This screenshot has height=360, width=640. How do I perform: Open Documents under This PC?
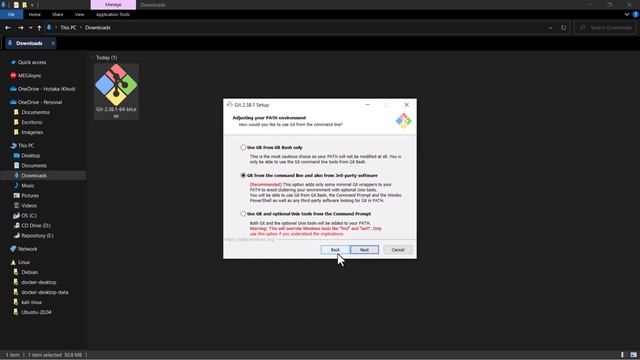34,166
